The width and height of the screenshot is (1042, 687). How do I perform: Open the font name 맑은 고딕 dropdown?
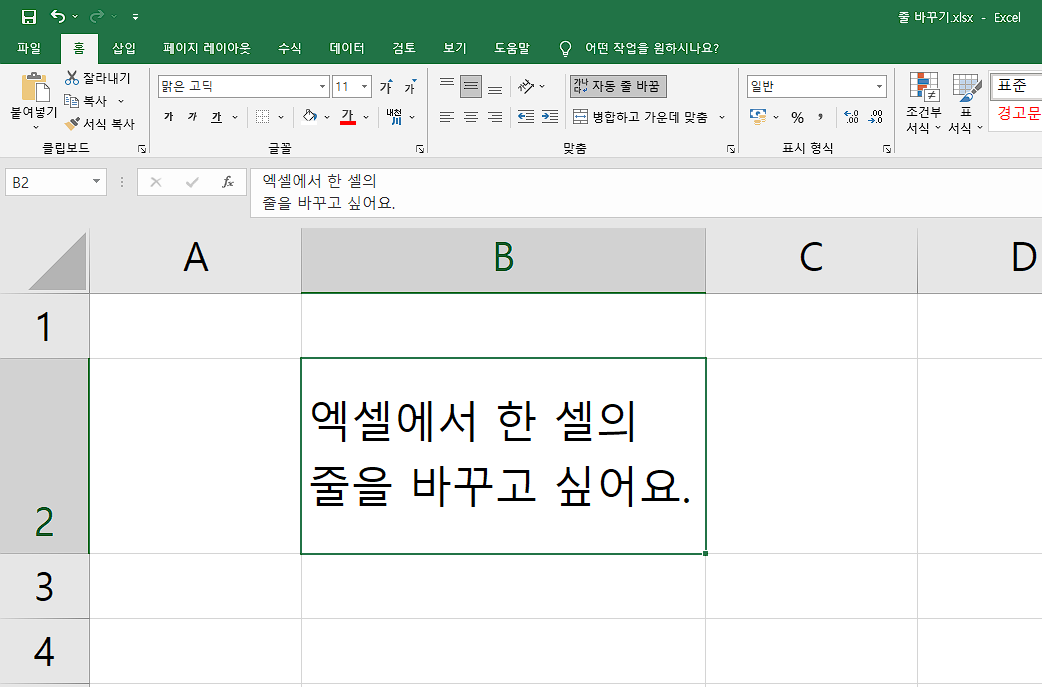322,86
